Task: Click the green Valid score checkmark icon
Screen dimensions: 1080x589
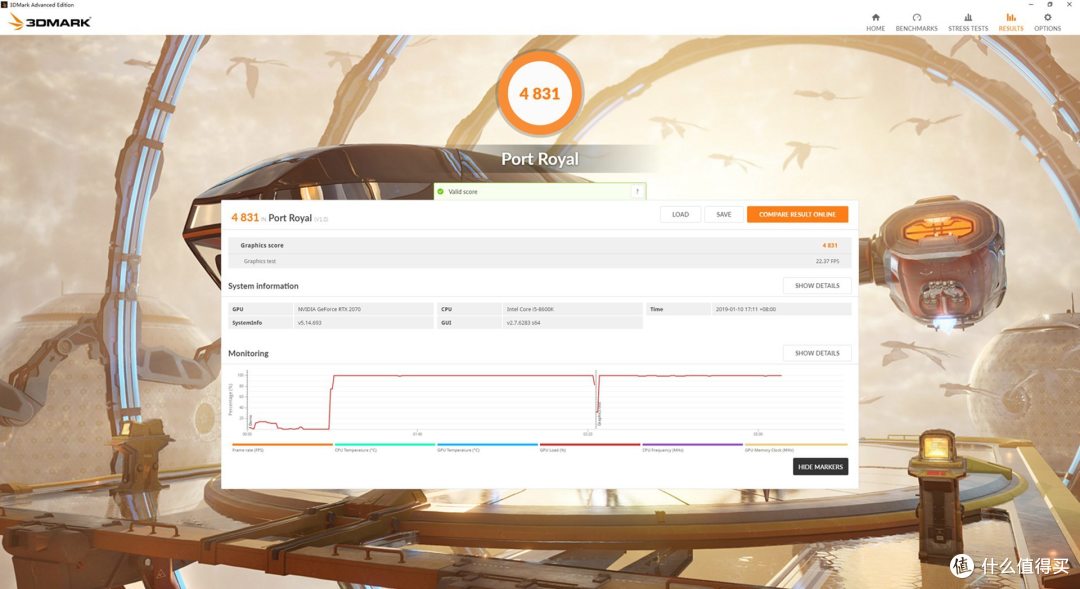Action: [x=440, y=192]
